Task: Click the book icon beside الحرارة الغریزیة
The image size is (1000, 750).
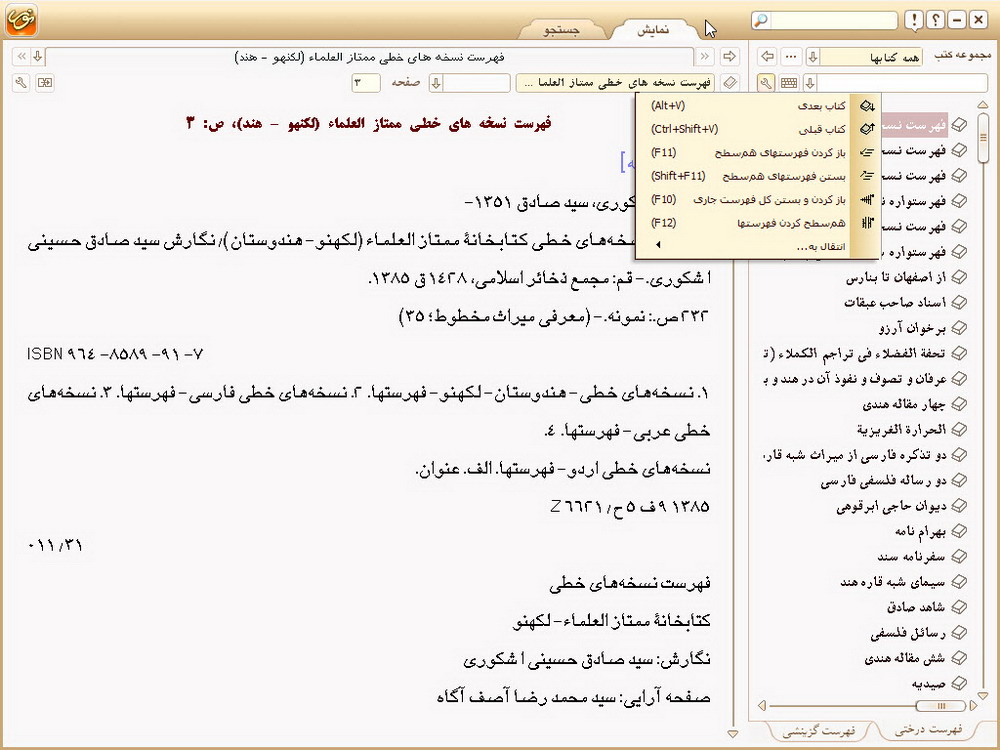Action: click(959, 430)
